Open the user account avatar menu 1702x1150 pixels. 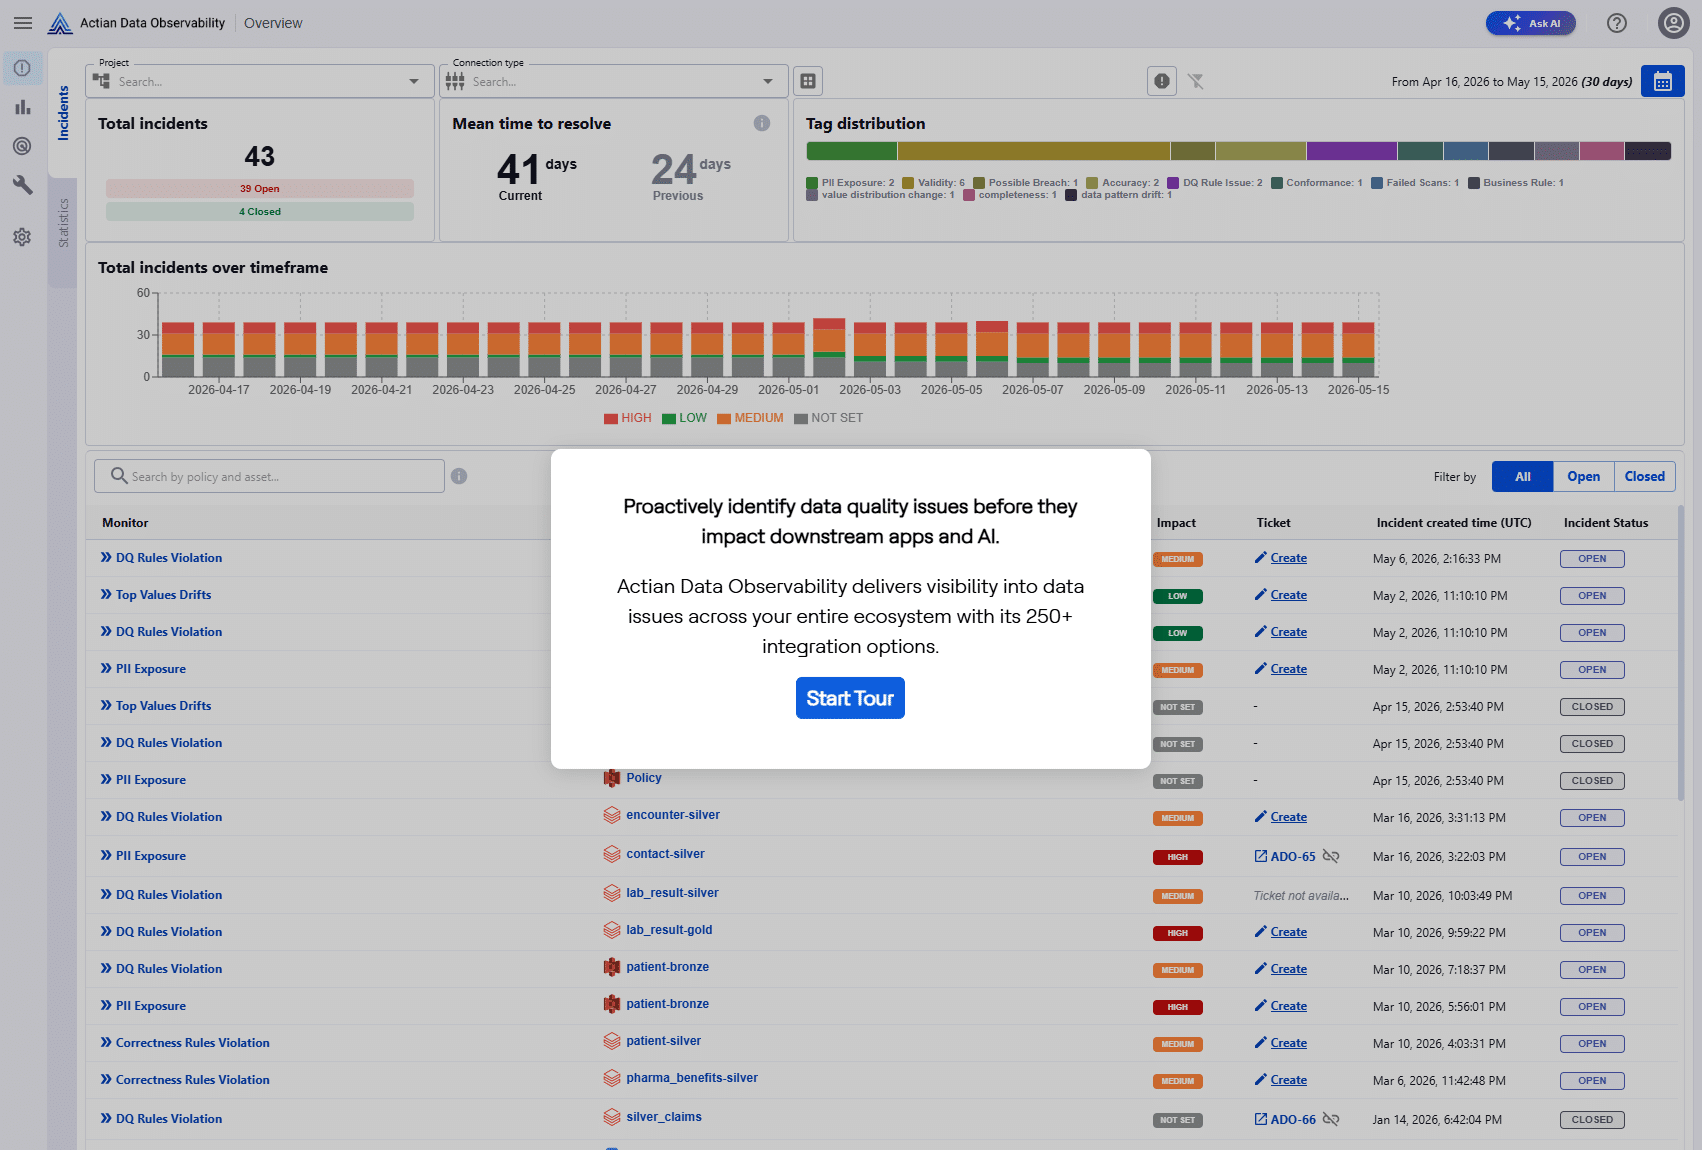pyautogui.click(x=1674, y=23)
